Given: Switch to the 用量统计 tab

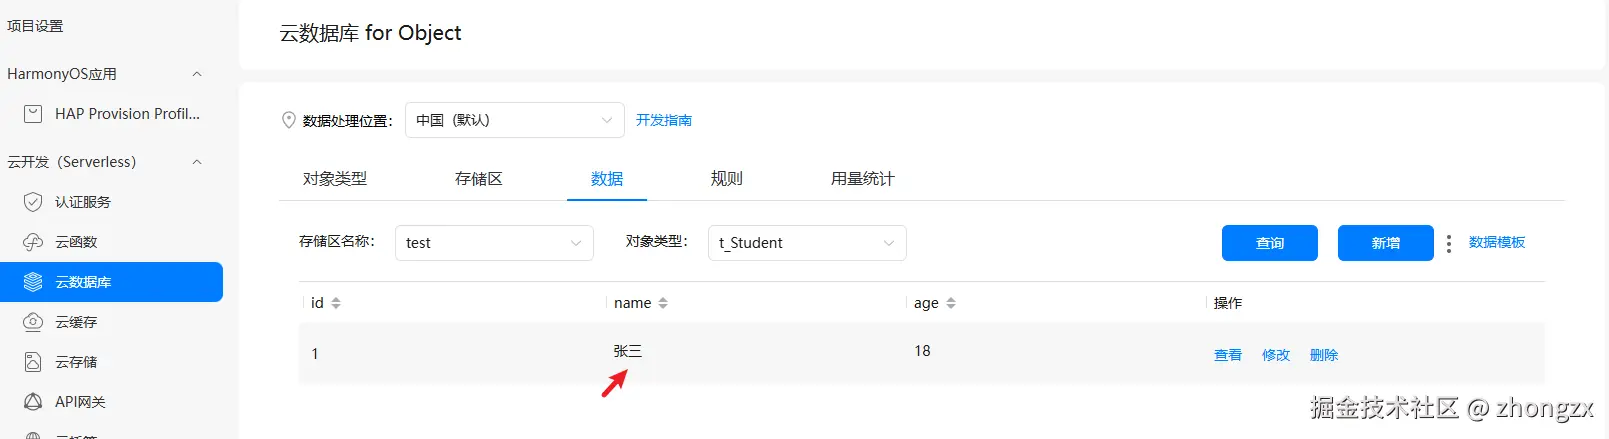Looking at the screenshot, I should pos(862,179).
